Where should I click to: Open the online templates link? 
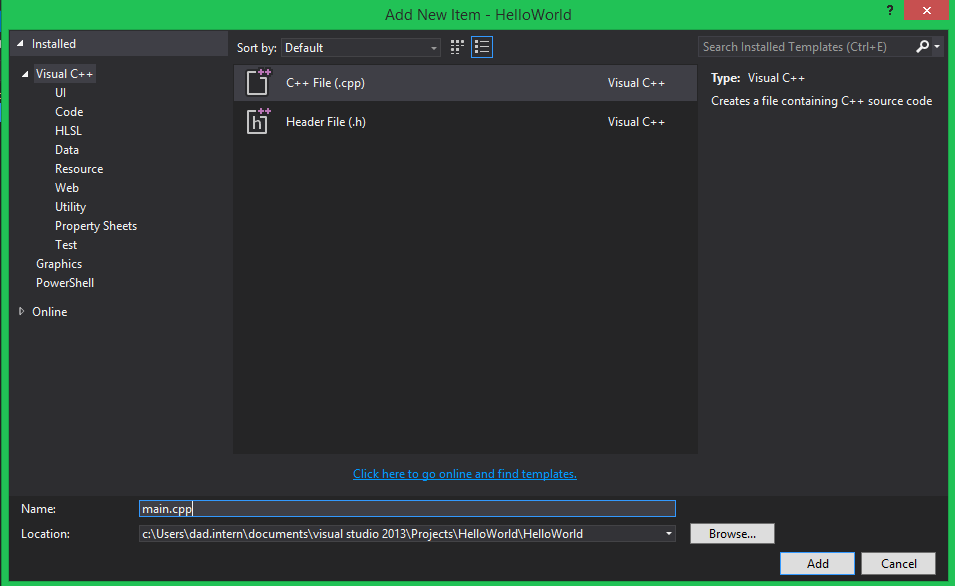(465, 474)
